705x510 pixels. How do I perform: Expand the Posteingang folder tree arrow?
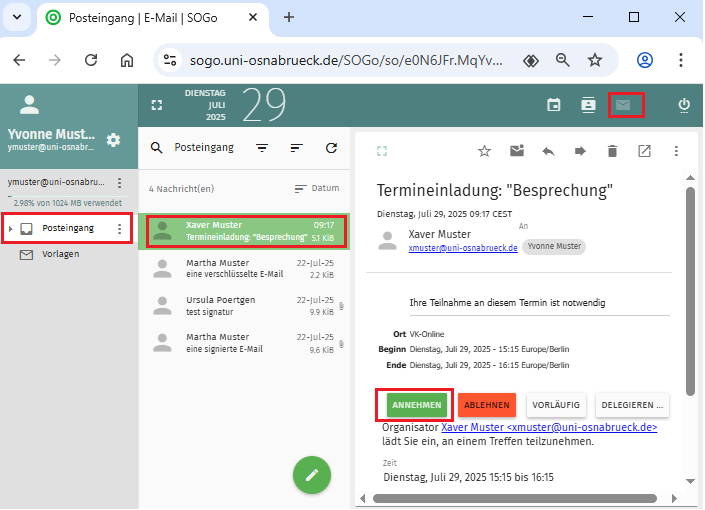[11, 229]
